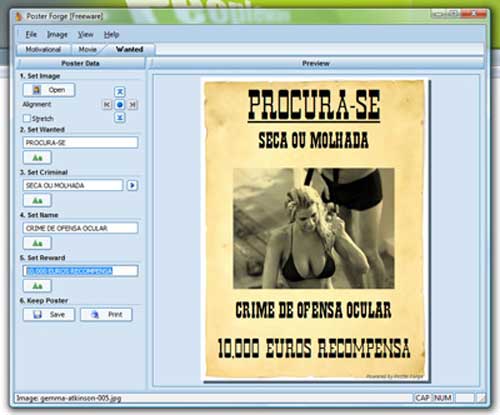Click 'SECA OU MOLHADA' in preview
This screenshot has height=415, width=500.
point(313,140)
